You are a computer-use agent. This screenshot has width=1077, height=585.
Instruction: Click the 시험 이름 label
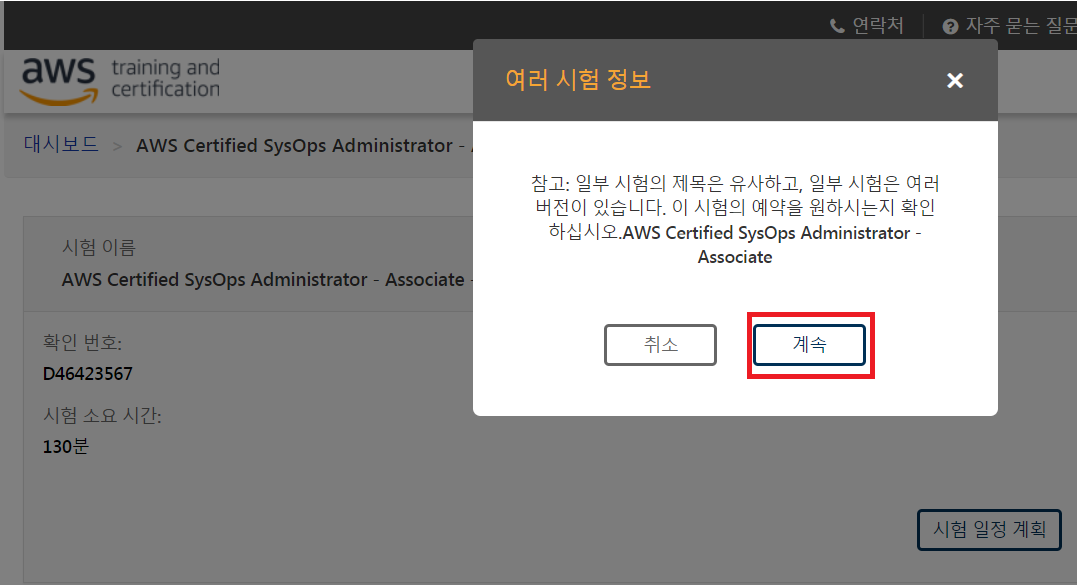(x=99, y=246)
